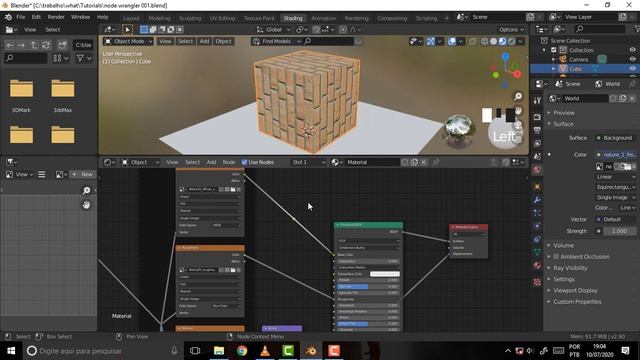Switch to solid viewport shading
The height and width of the screenshot is (360, 640).
[x=493, y=41]
